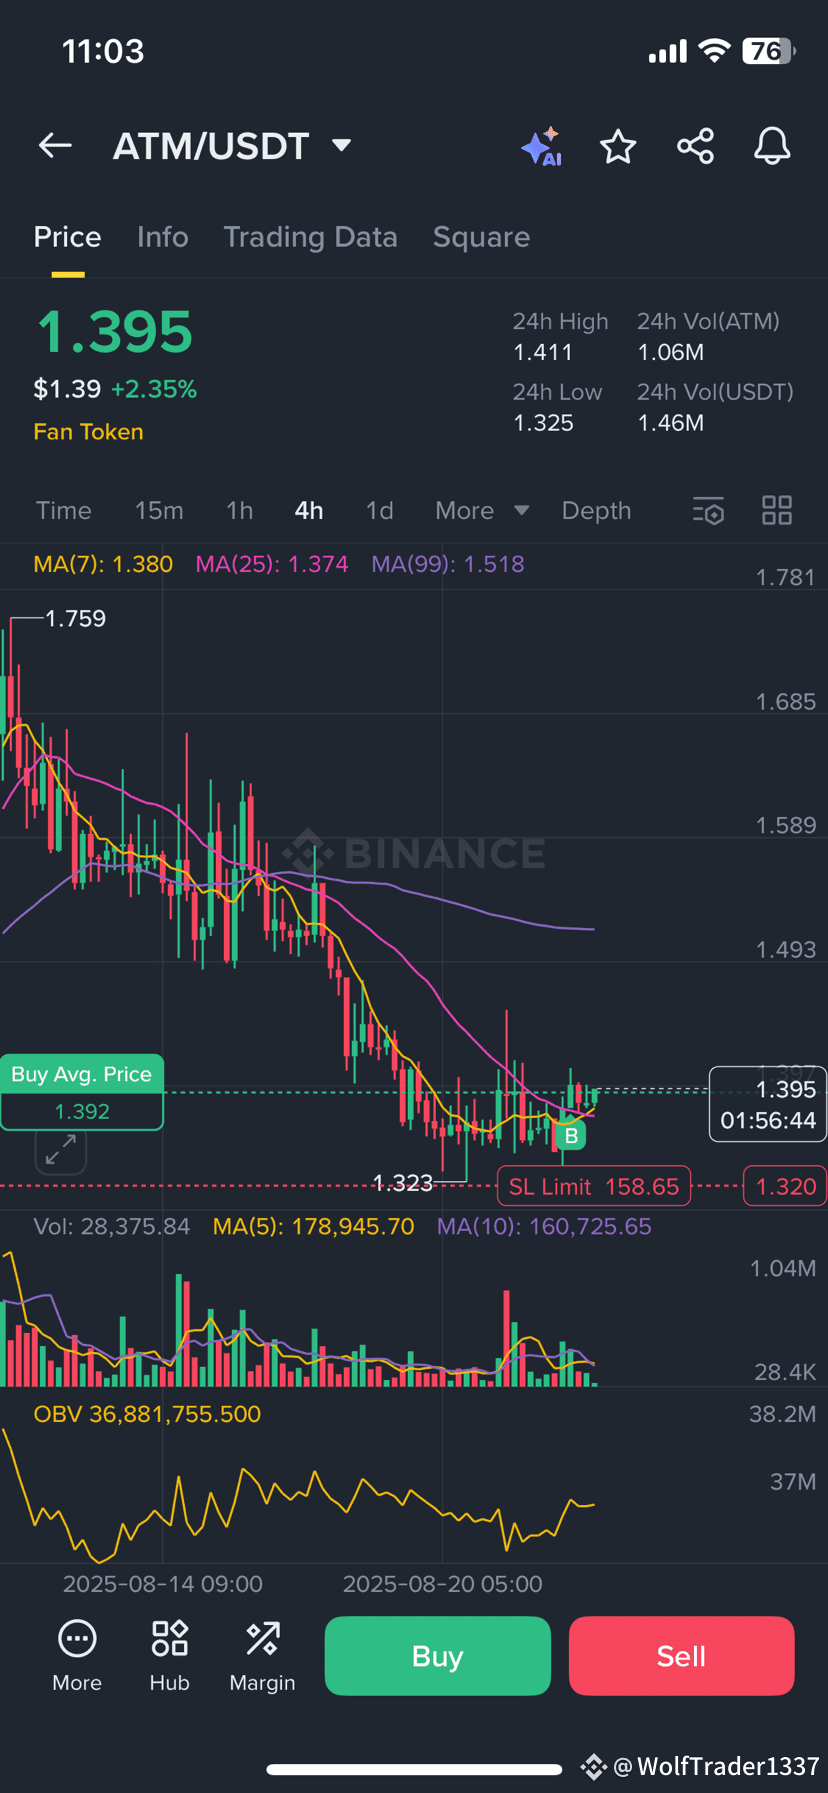The height and width of the screenshot is (1793, 828).
Task: Tap the Fan Token tag link
Action: point(88,432)
